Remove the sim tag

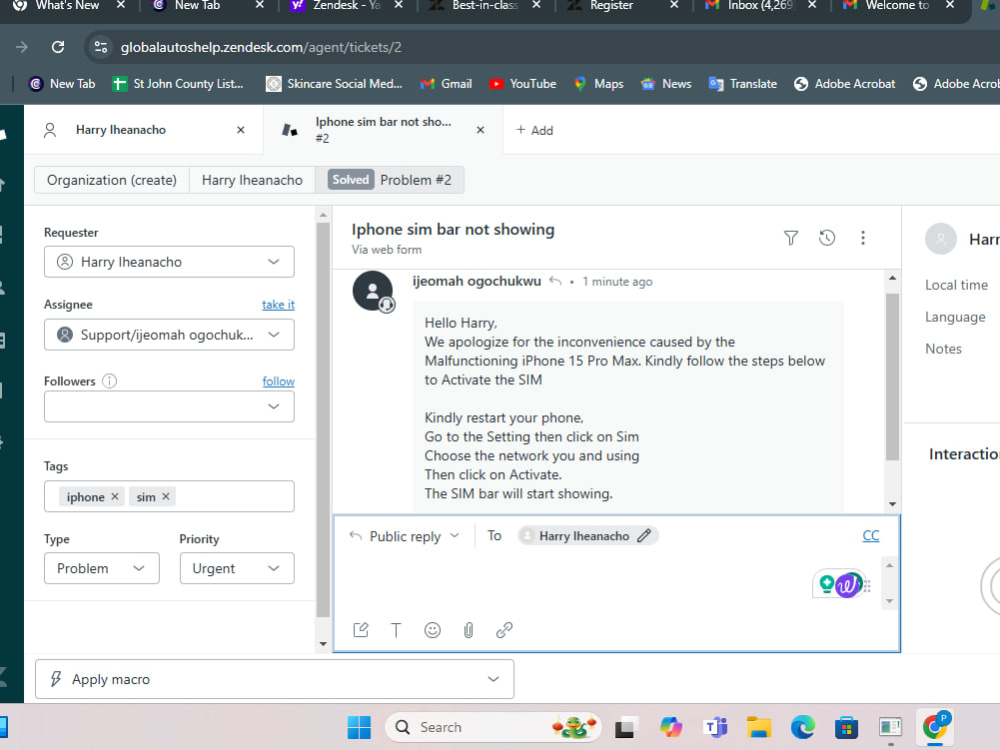pos(166,496)
